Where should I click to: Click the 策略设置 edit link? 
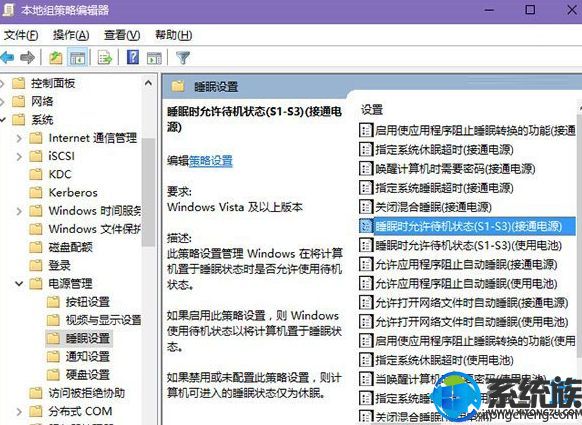click(x=211, y=161)
